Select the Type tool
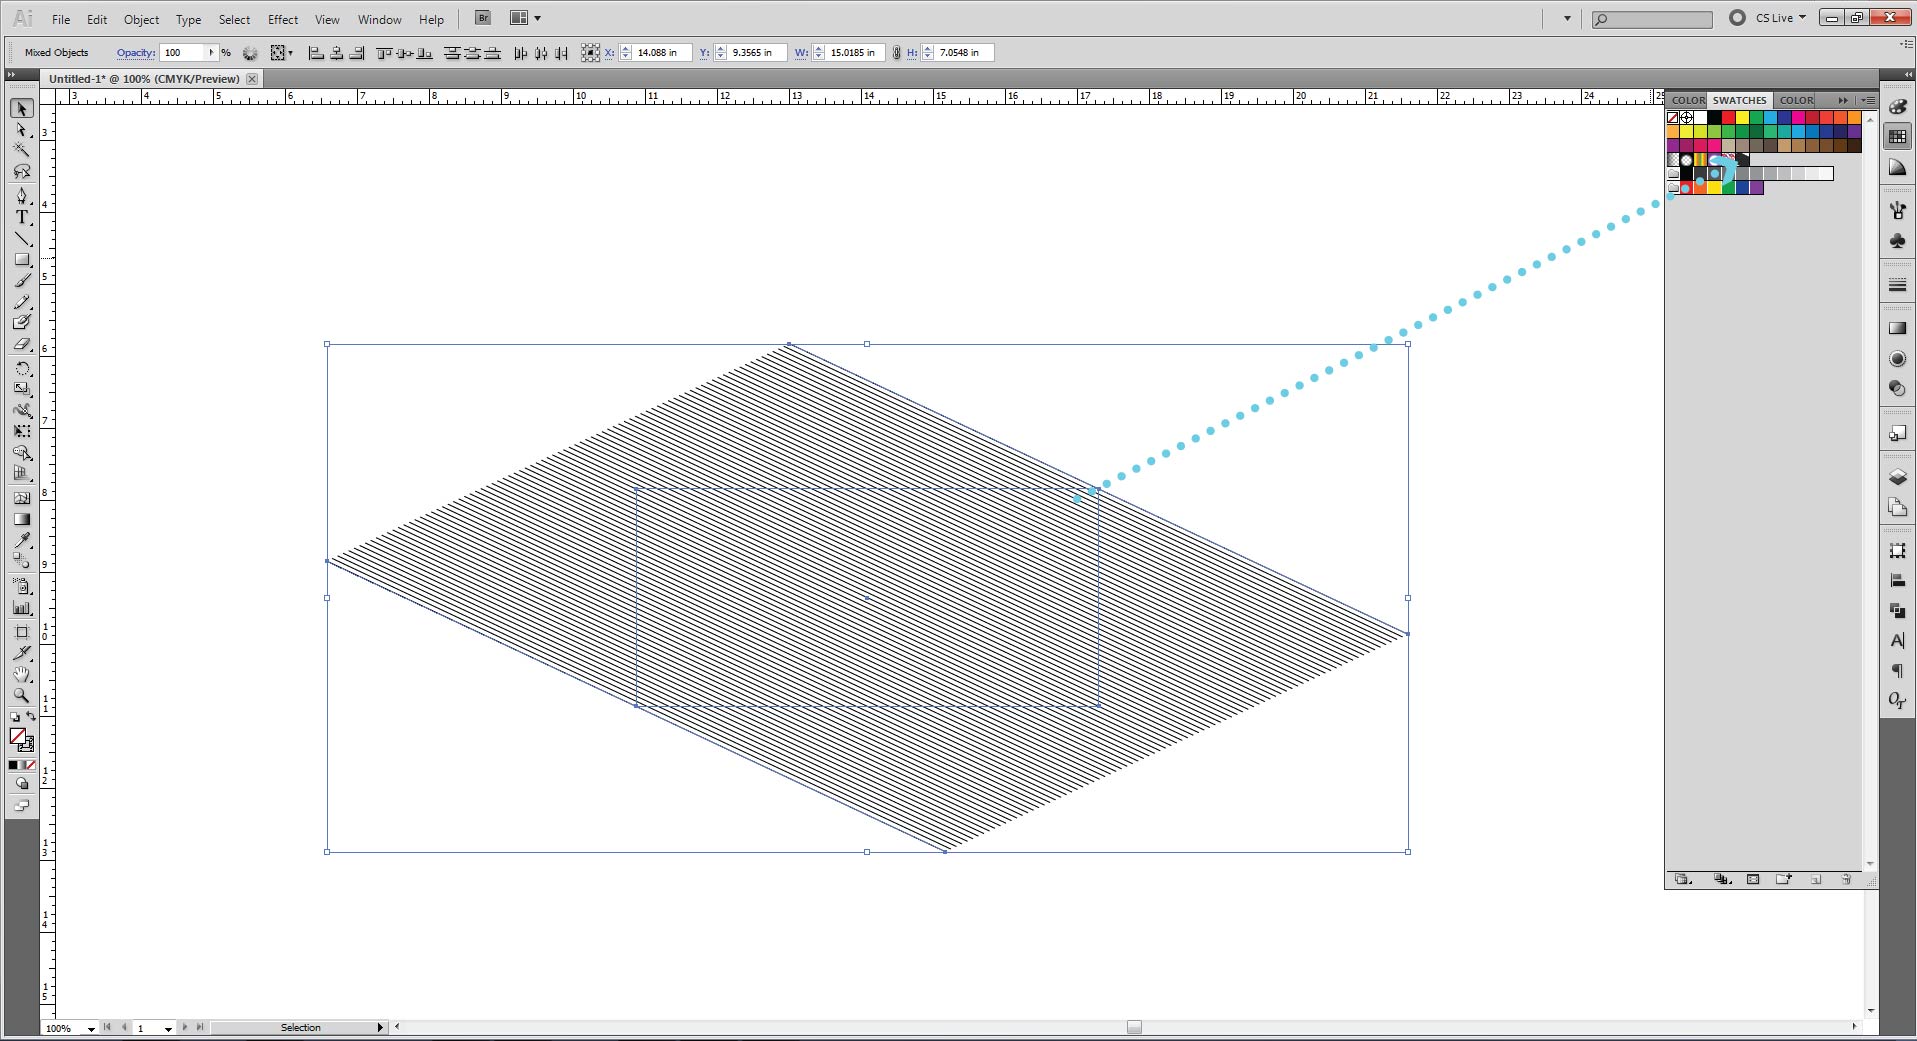This screenshot has width=1917, height=1041. (21, 217)
